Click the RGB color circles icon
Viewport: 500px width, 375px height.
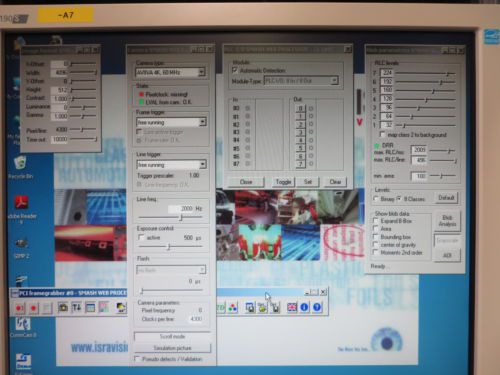(x=233, y=307)
